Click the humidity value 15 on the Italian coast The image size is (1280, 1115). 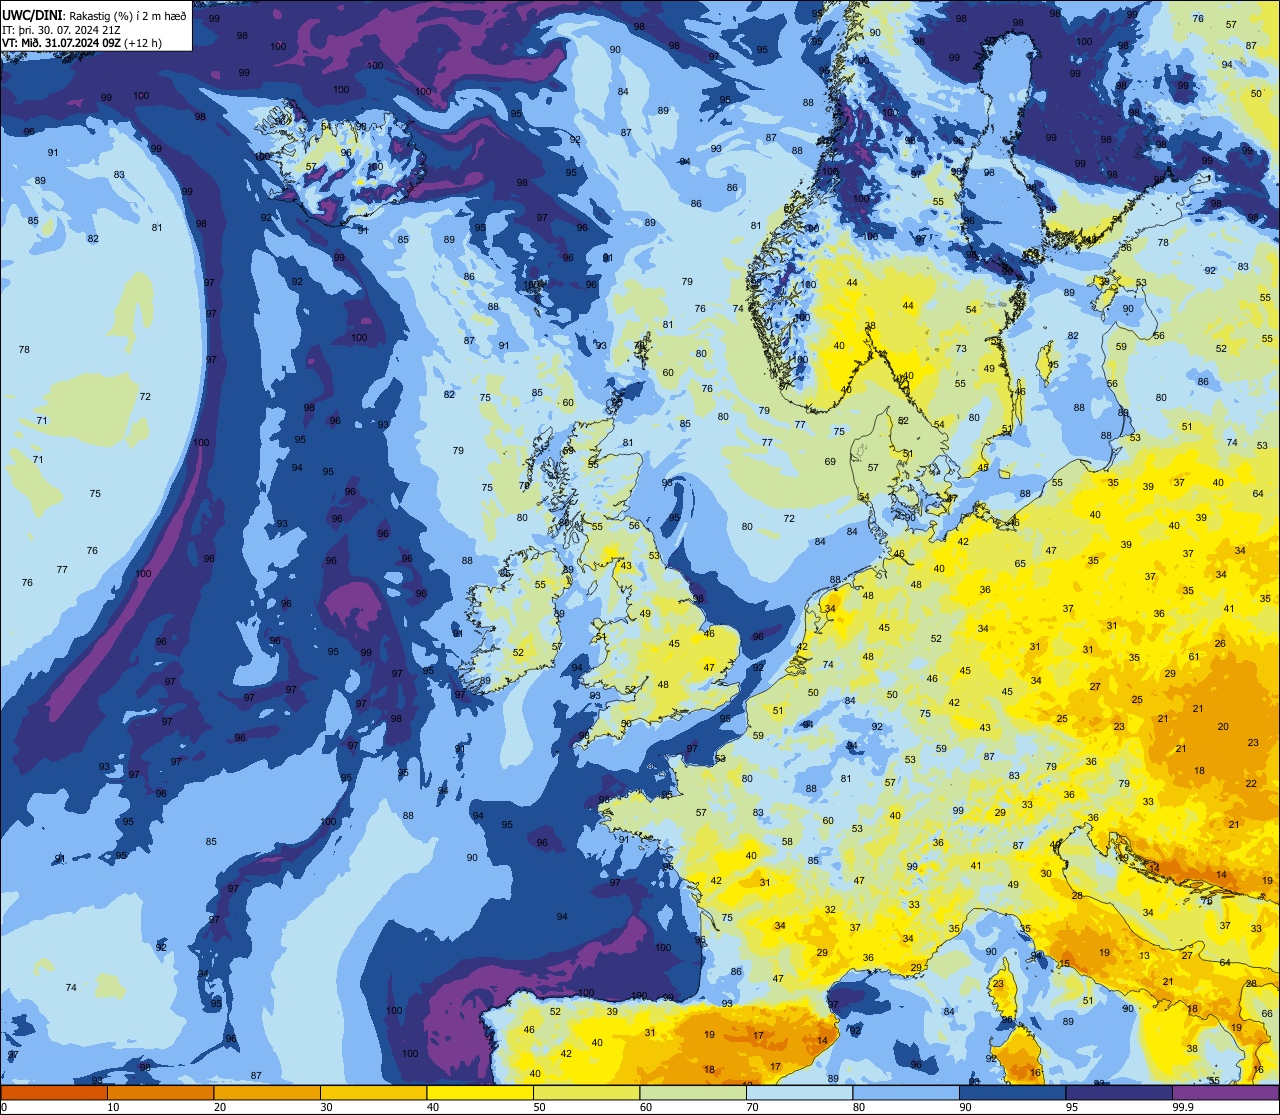pyautogui.click(x=1065, y=964)
